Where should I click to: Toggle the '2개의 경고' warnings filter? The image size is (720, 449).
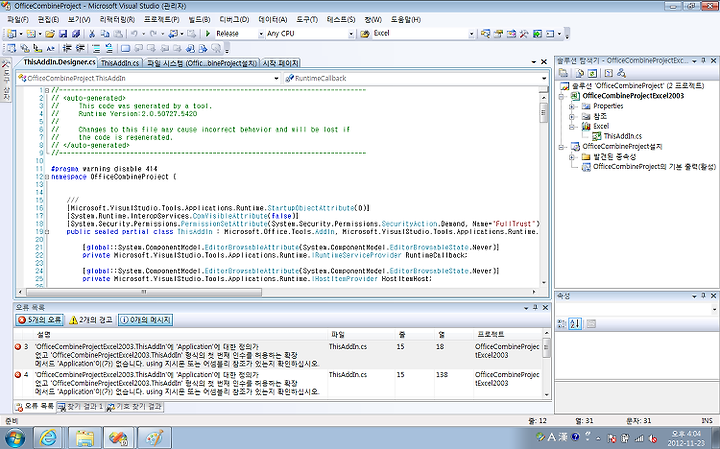pos(90,320)
